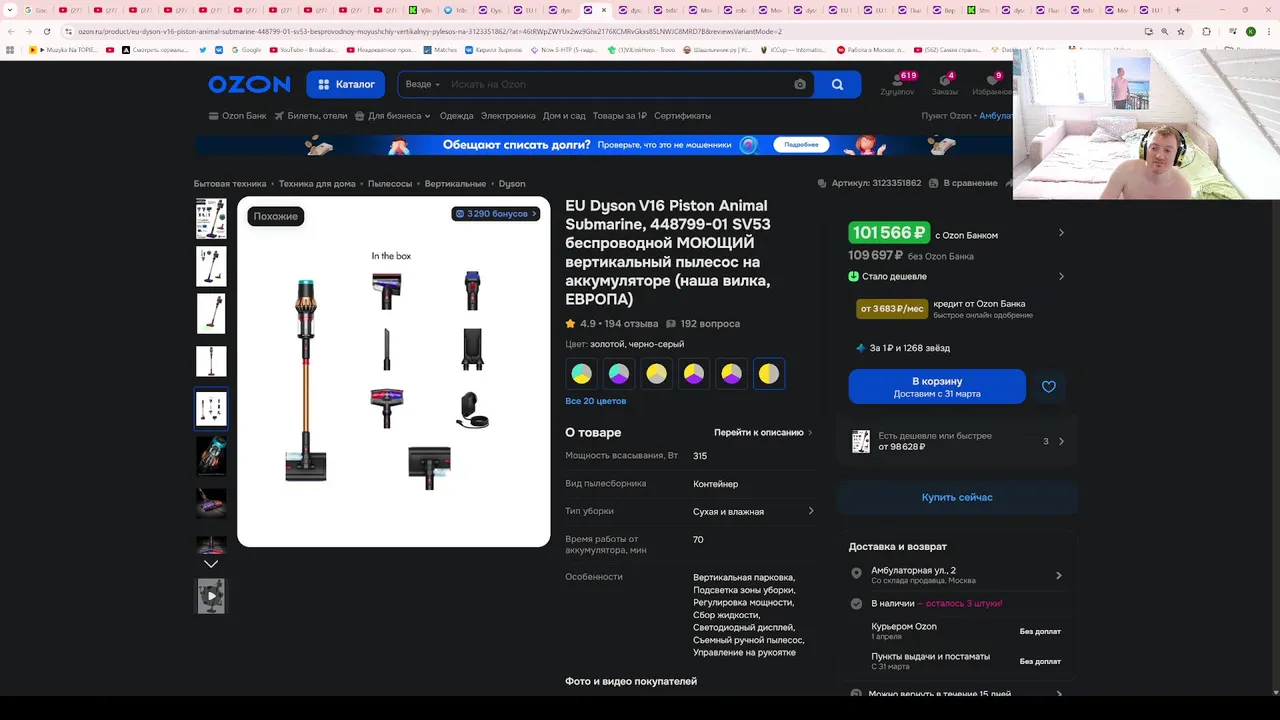
Task: Click Подробнее on the debt banner
Action: (x=801, y=145)
